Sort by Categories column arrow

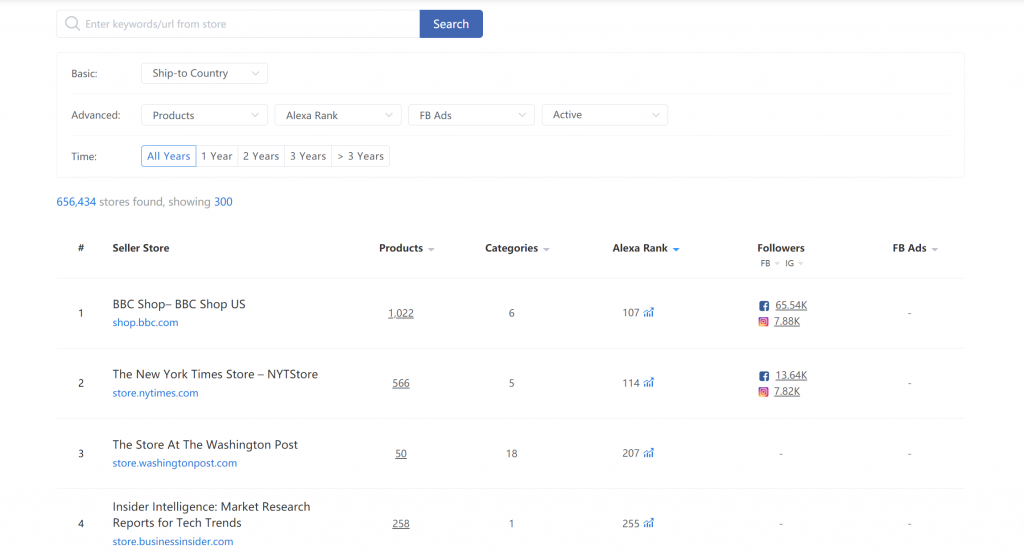point(546,249)
